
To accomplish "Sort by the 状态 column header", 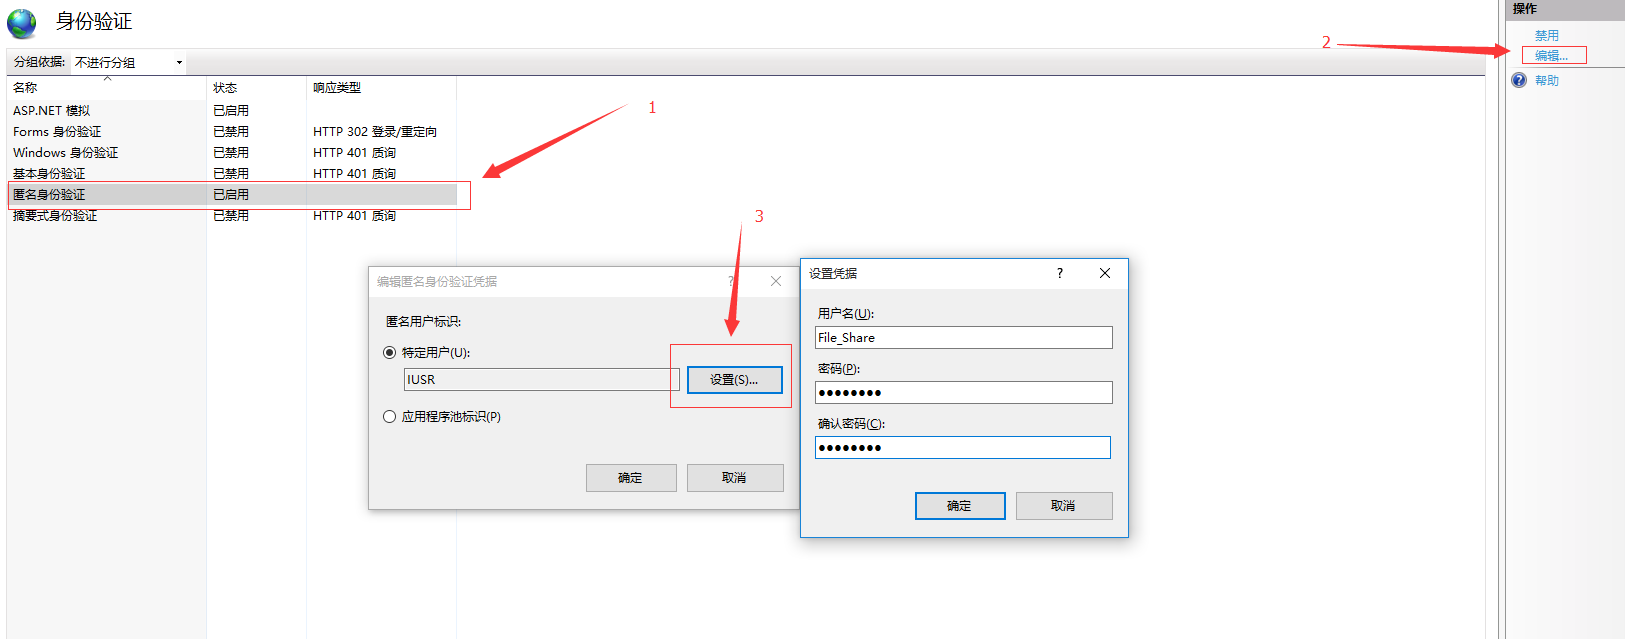I will tap(257, 88).
